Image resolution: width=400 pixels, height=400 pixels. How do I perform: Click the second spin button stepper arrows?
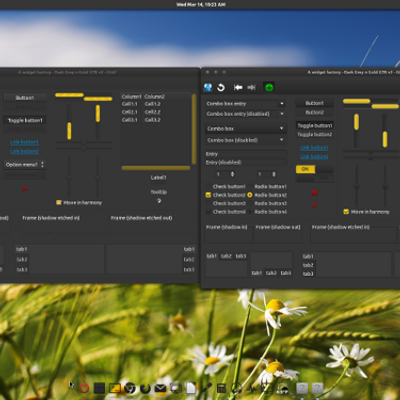[274, 174]
